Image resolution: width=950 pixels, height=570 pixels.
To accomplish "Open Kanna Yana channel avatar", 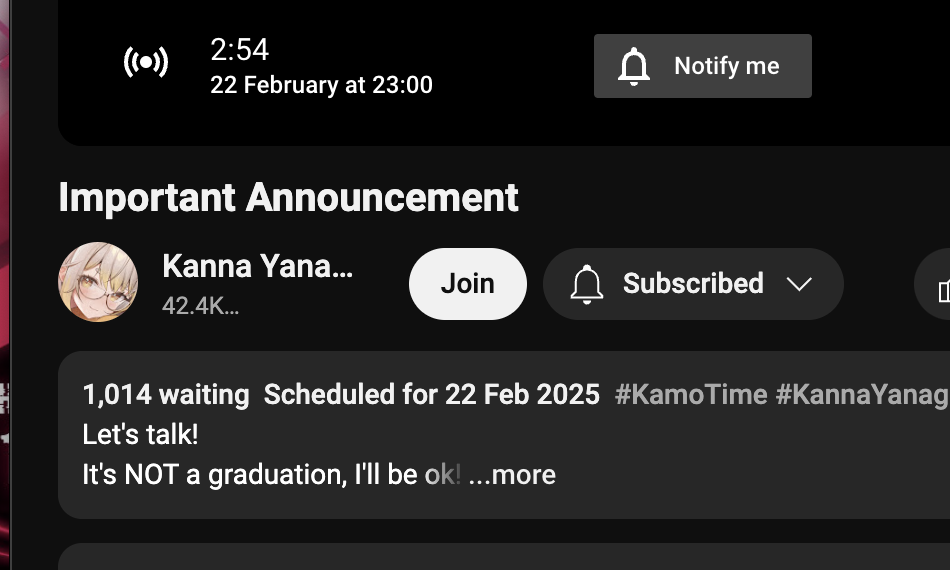I will point(98,282).
